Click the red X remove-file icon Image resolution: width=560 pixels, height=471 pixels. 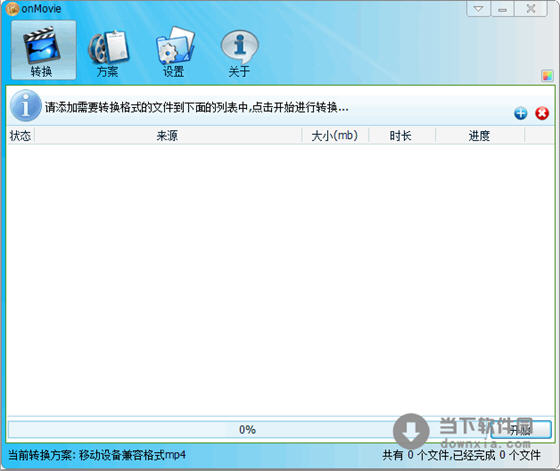542,114
